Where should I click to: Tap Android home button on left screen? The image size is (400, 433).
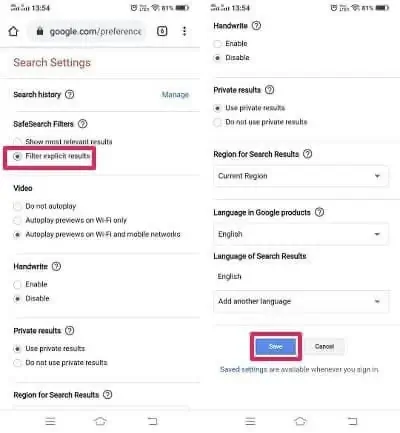100,421
